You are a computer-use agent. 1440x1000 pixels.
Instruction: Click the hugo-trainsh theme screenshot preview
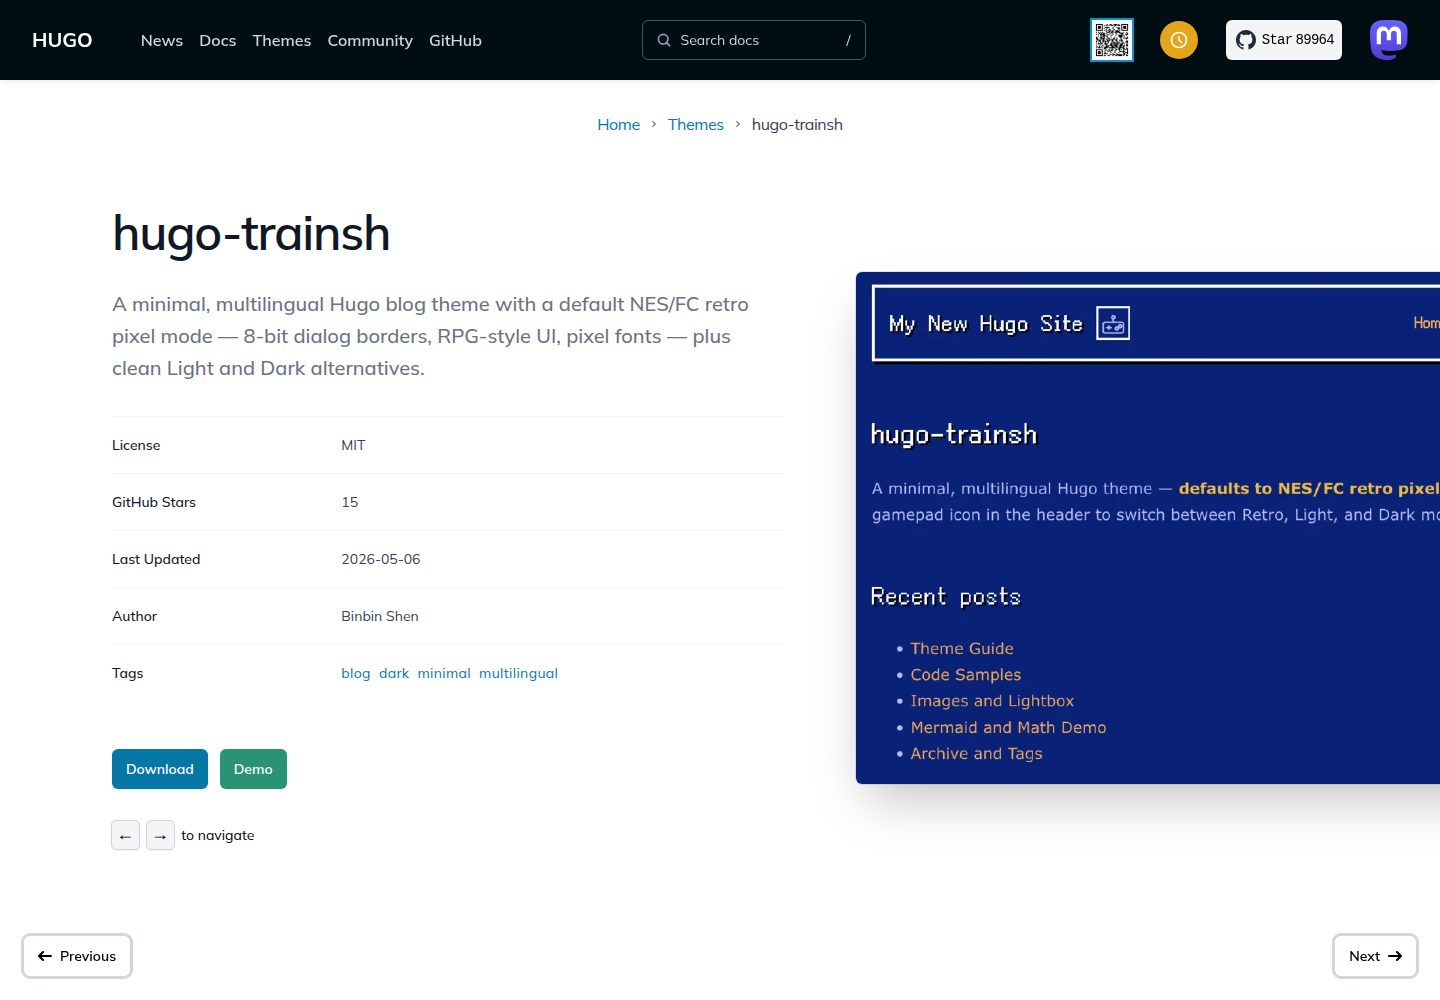tap(1148, 528)
